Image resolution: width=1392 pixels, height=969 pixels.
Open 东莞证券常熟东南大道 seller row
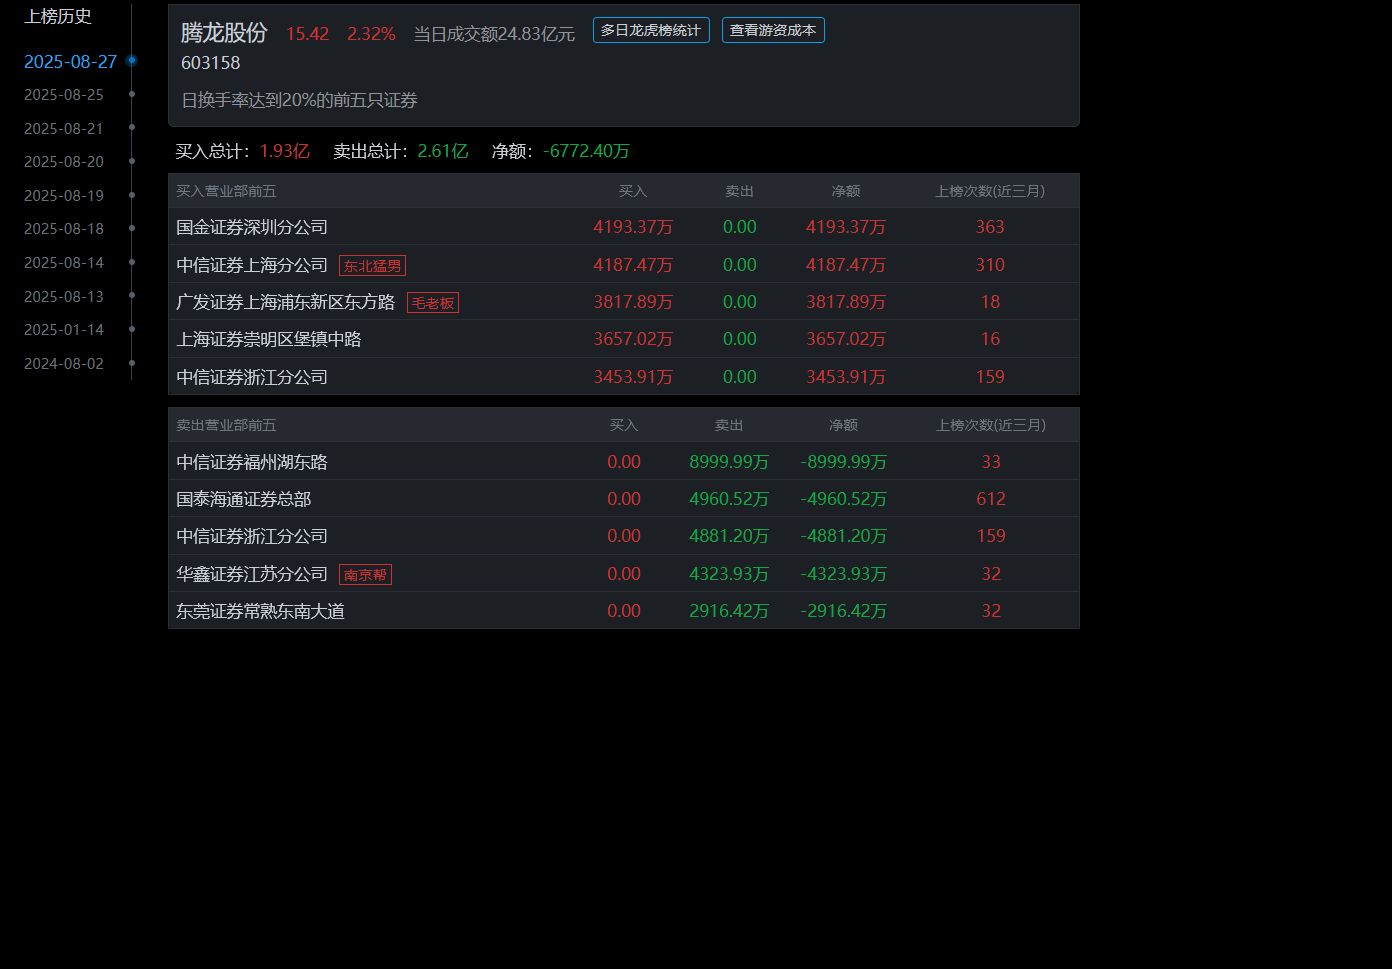pos(624,611)
